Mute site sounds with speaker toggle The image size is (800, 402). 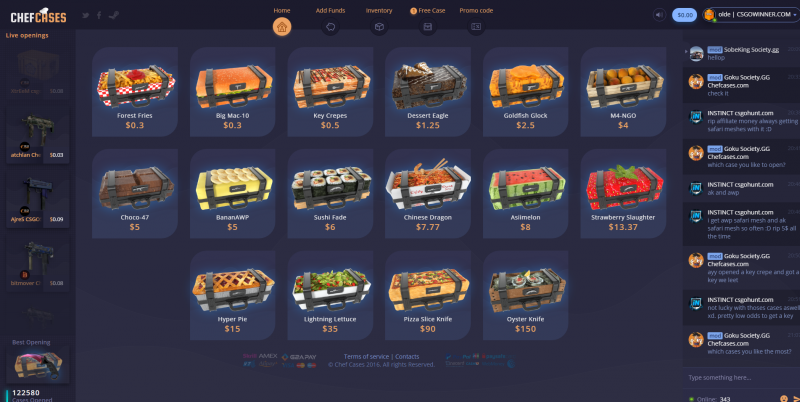[x=659, y=15]
